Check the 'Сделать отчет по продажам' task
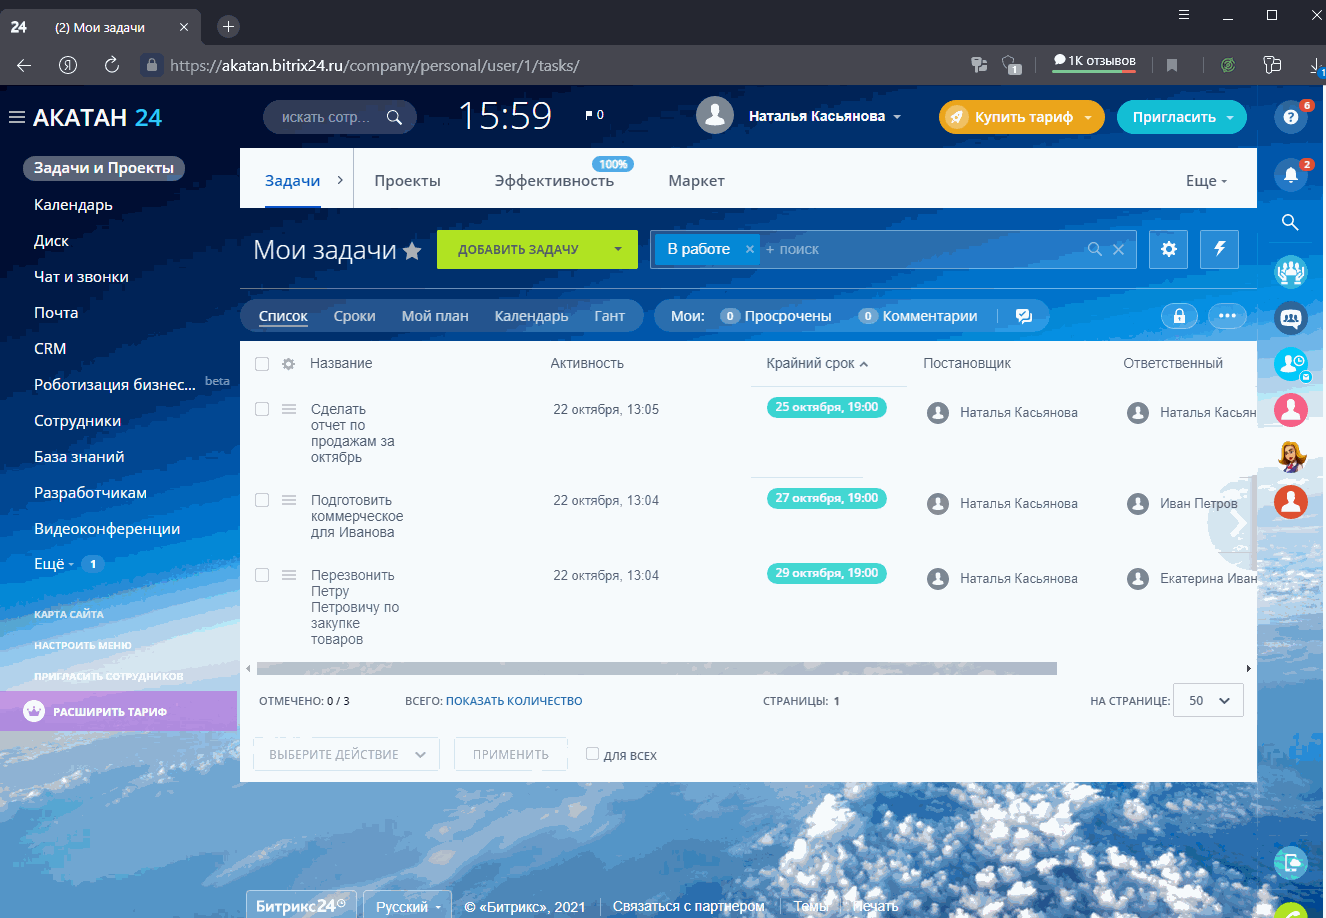 (262, 409)
